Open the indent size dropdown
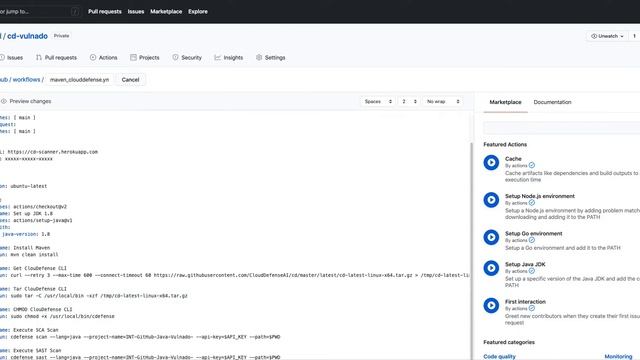 (409, 101)
